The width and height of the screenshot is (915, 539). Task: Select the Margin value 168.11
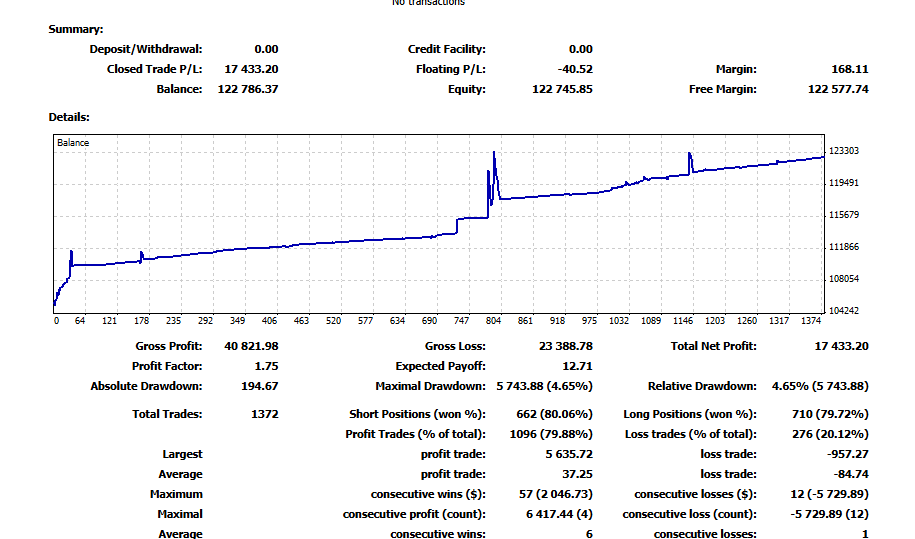tap(850, 69)
